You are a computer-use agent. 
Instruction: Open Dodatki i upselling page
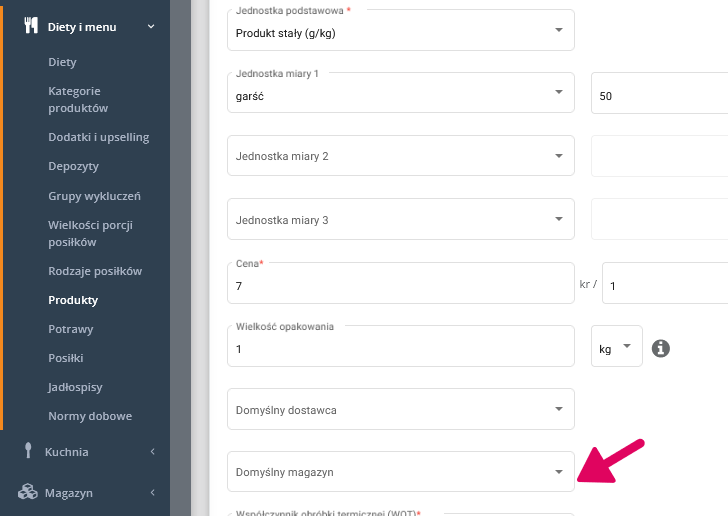98,137
